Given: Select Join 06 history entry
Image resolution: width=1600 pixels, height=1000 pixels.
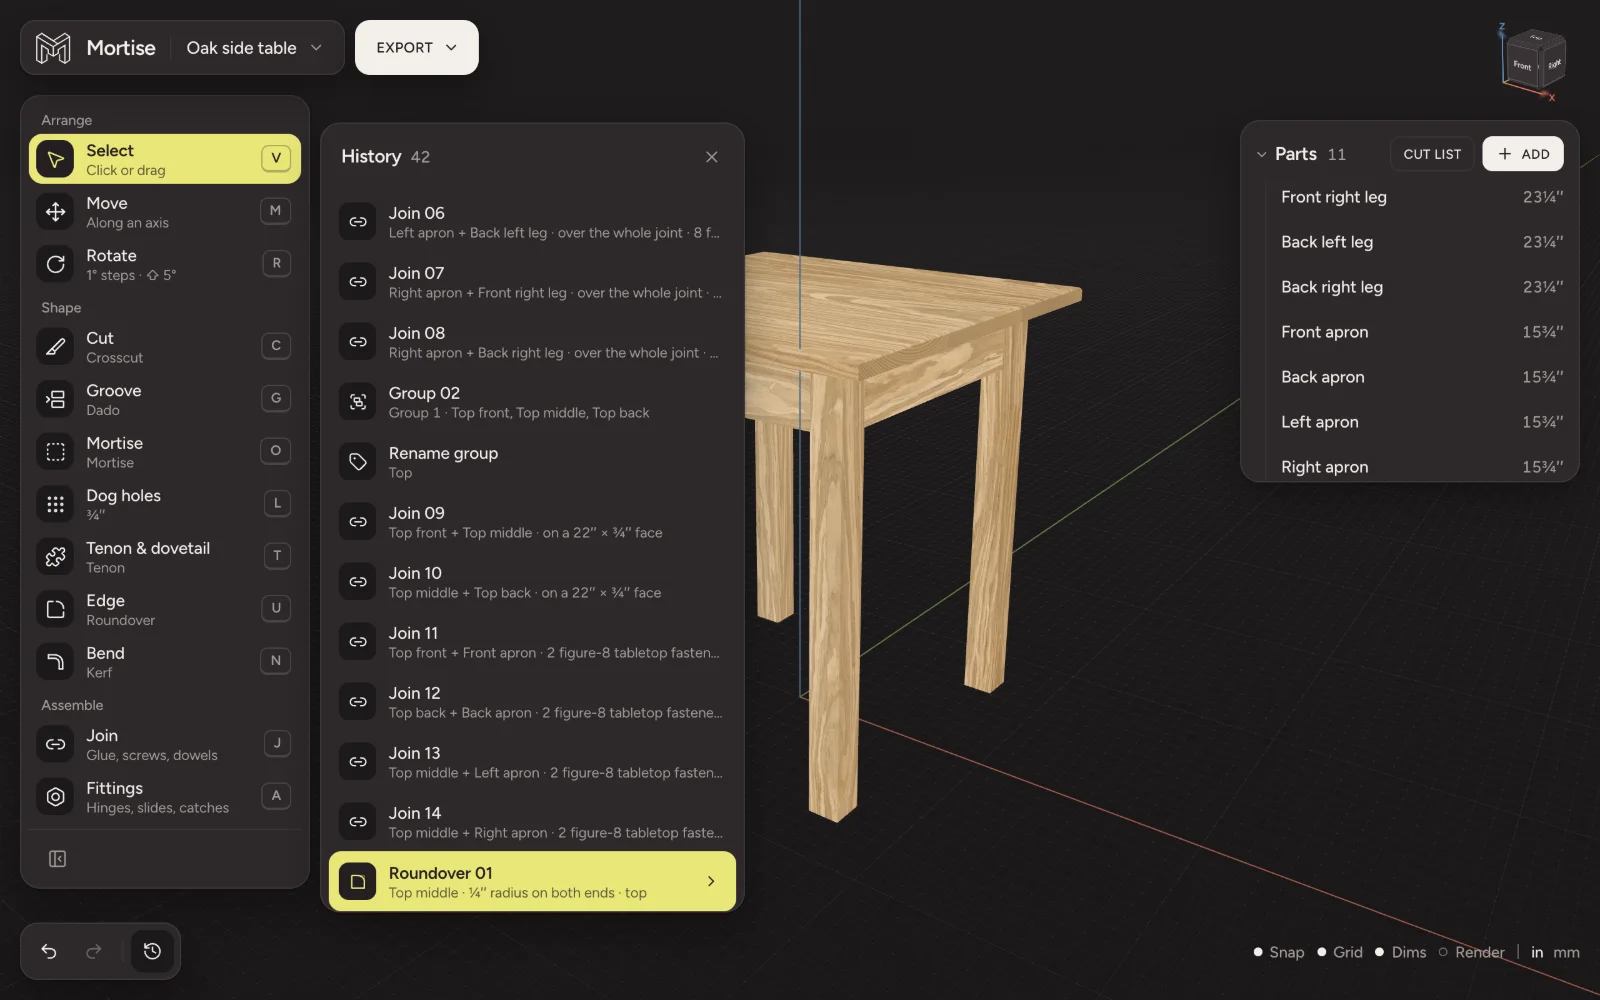Looking at the screenshot, I should (x=532, y=222).
